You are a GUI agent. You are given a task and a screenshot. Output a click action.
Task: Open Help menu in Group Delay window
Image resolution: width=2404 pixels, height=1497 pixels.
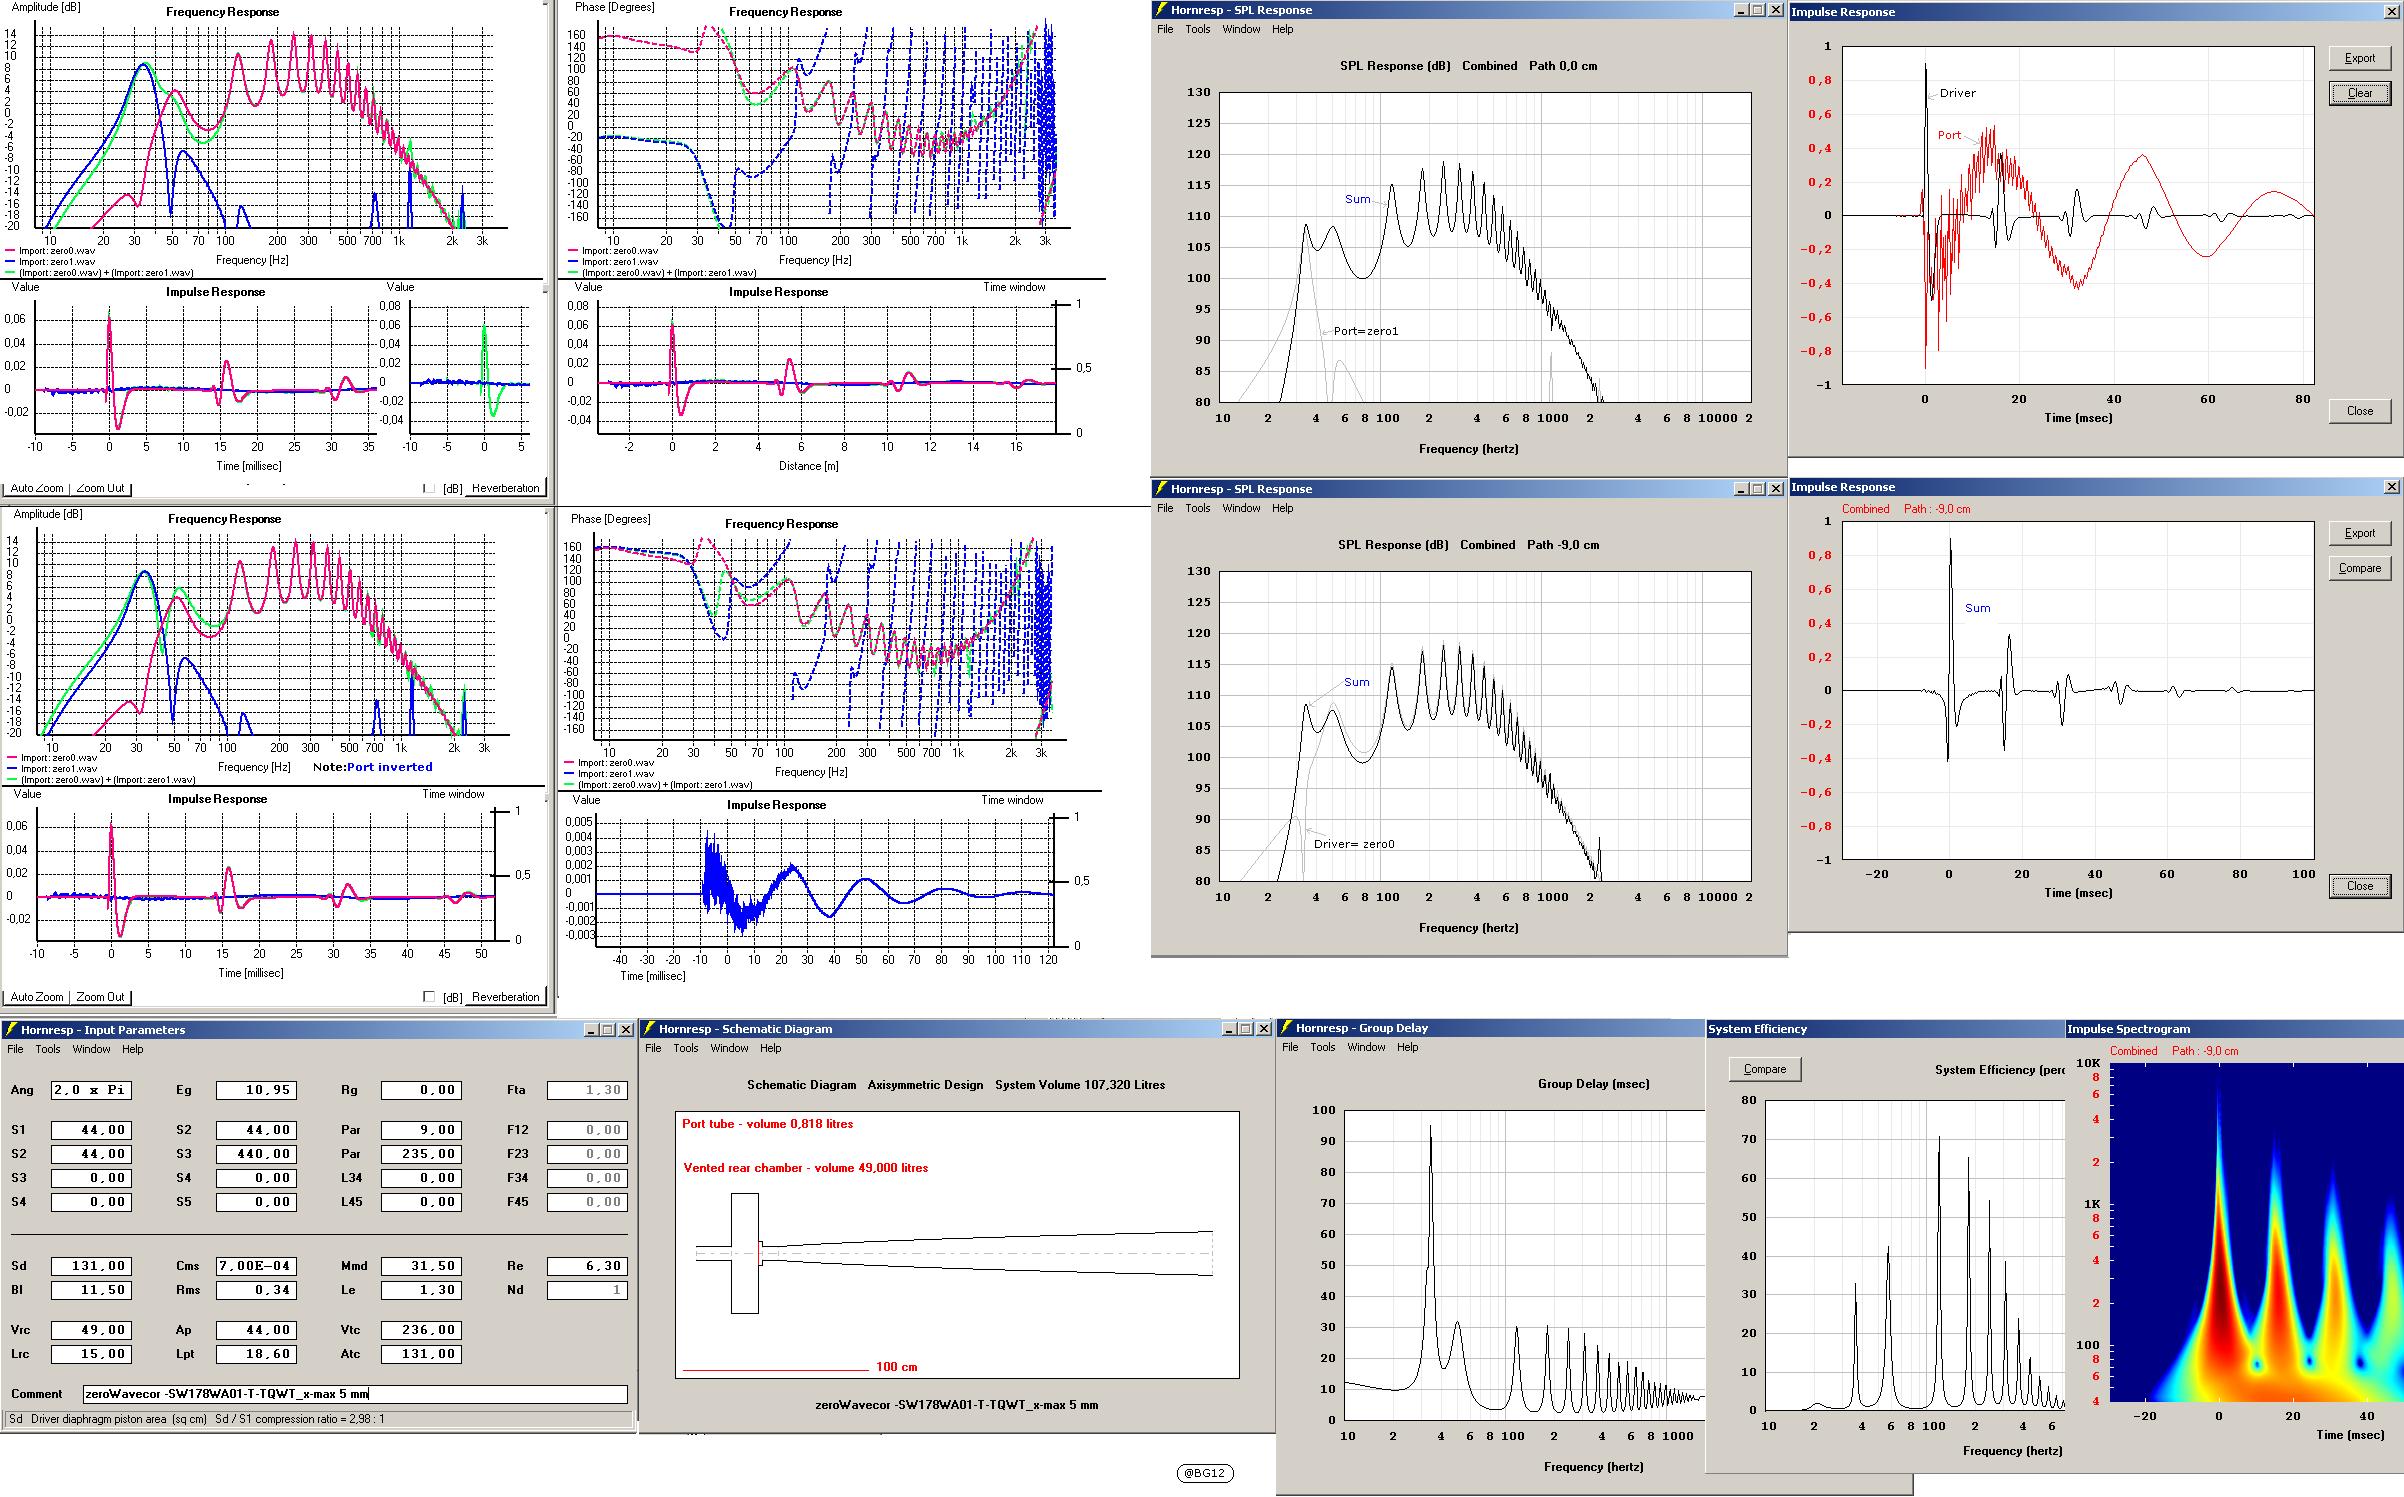1408,1047
